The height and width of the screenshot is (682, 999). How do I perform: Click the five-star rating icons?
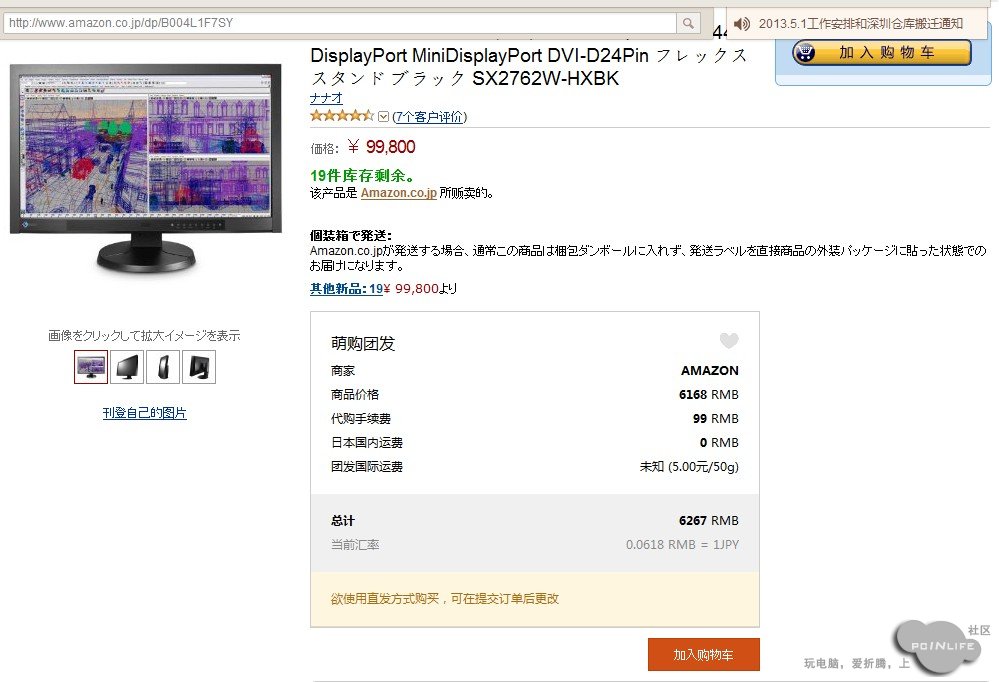tap(342, 116)
